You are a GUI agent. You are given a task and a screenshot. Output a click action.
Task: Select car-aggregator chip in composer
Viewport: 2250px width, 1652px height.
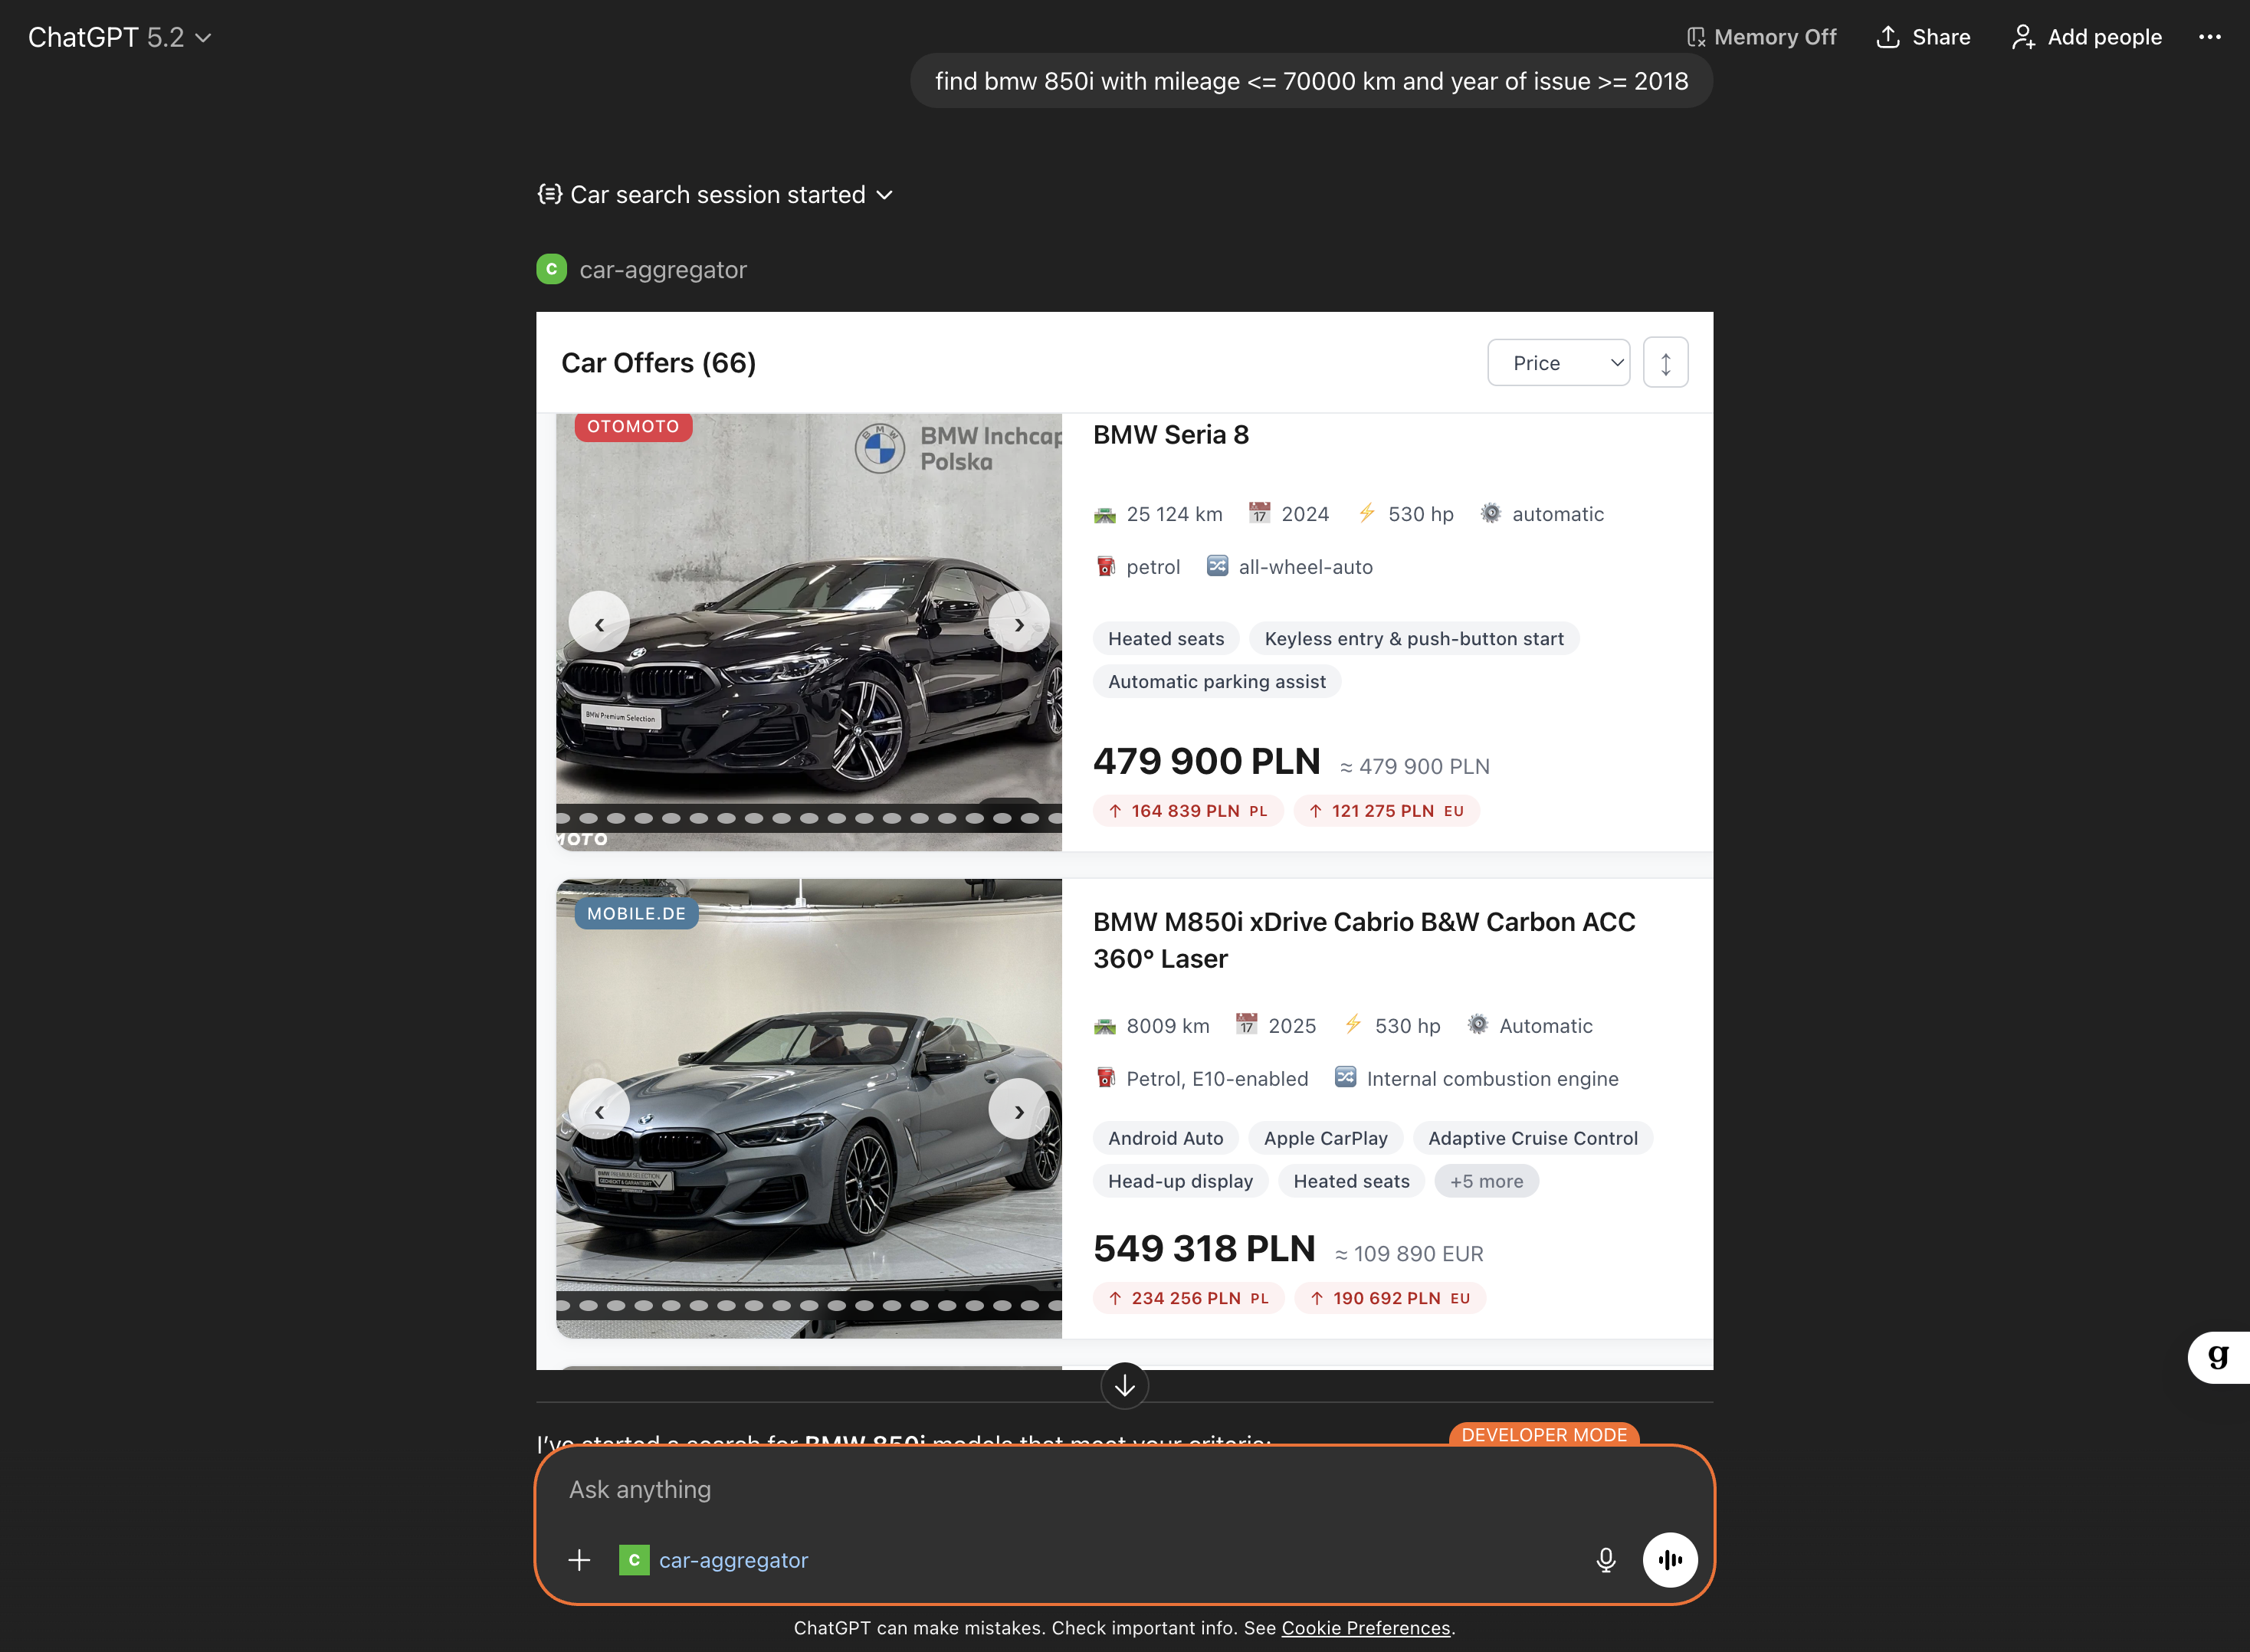tap(714, 1560)
